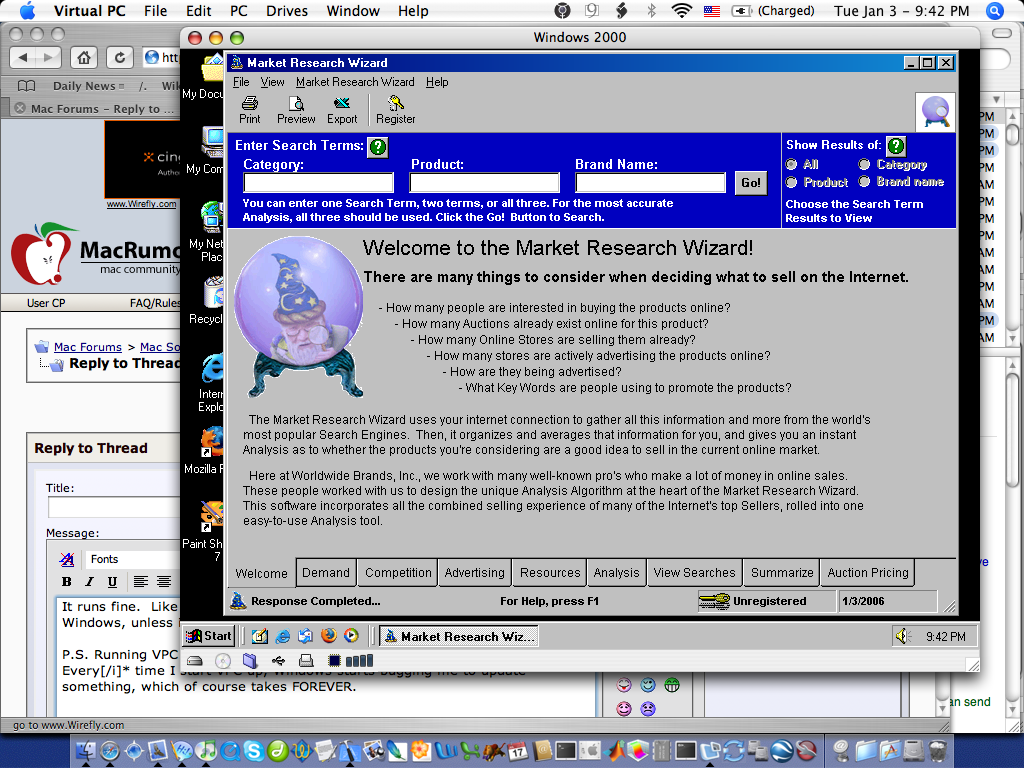Click the key icon beside Unregistered
The height and width of the screenshot is (768, 1024).
point(714,601)
